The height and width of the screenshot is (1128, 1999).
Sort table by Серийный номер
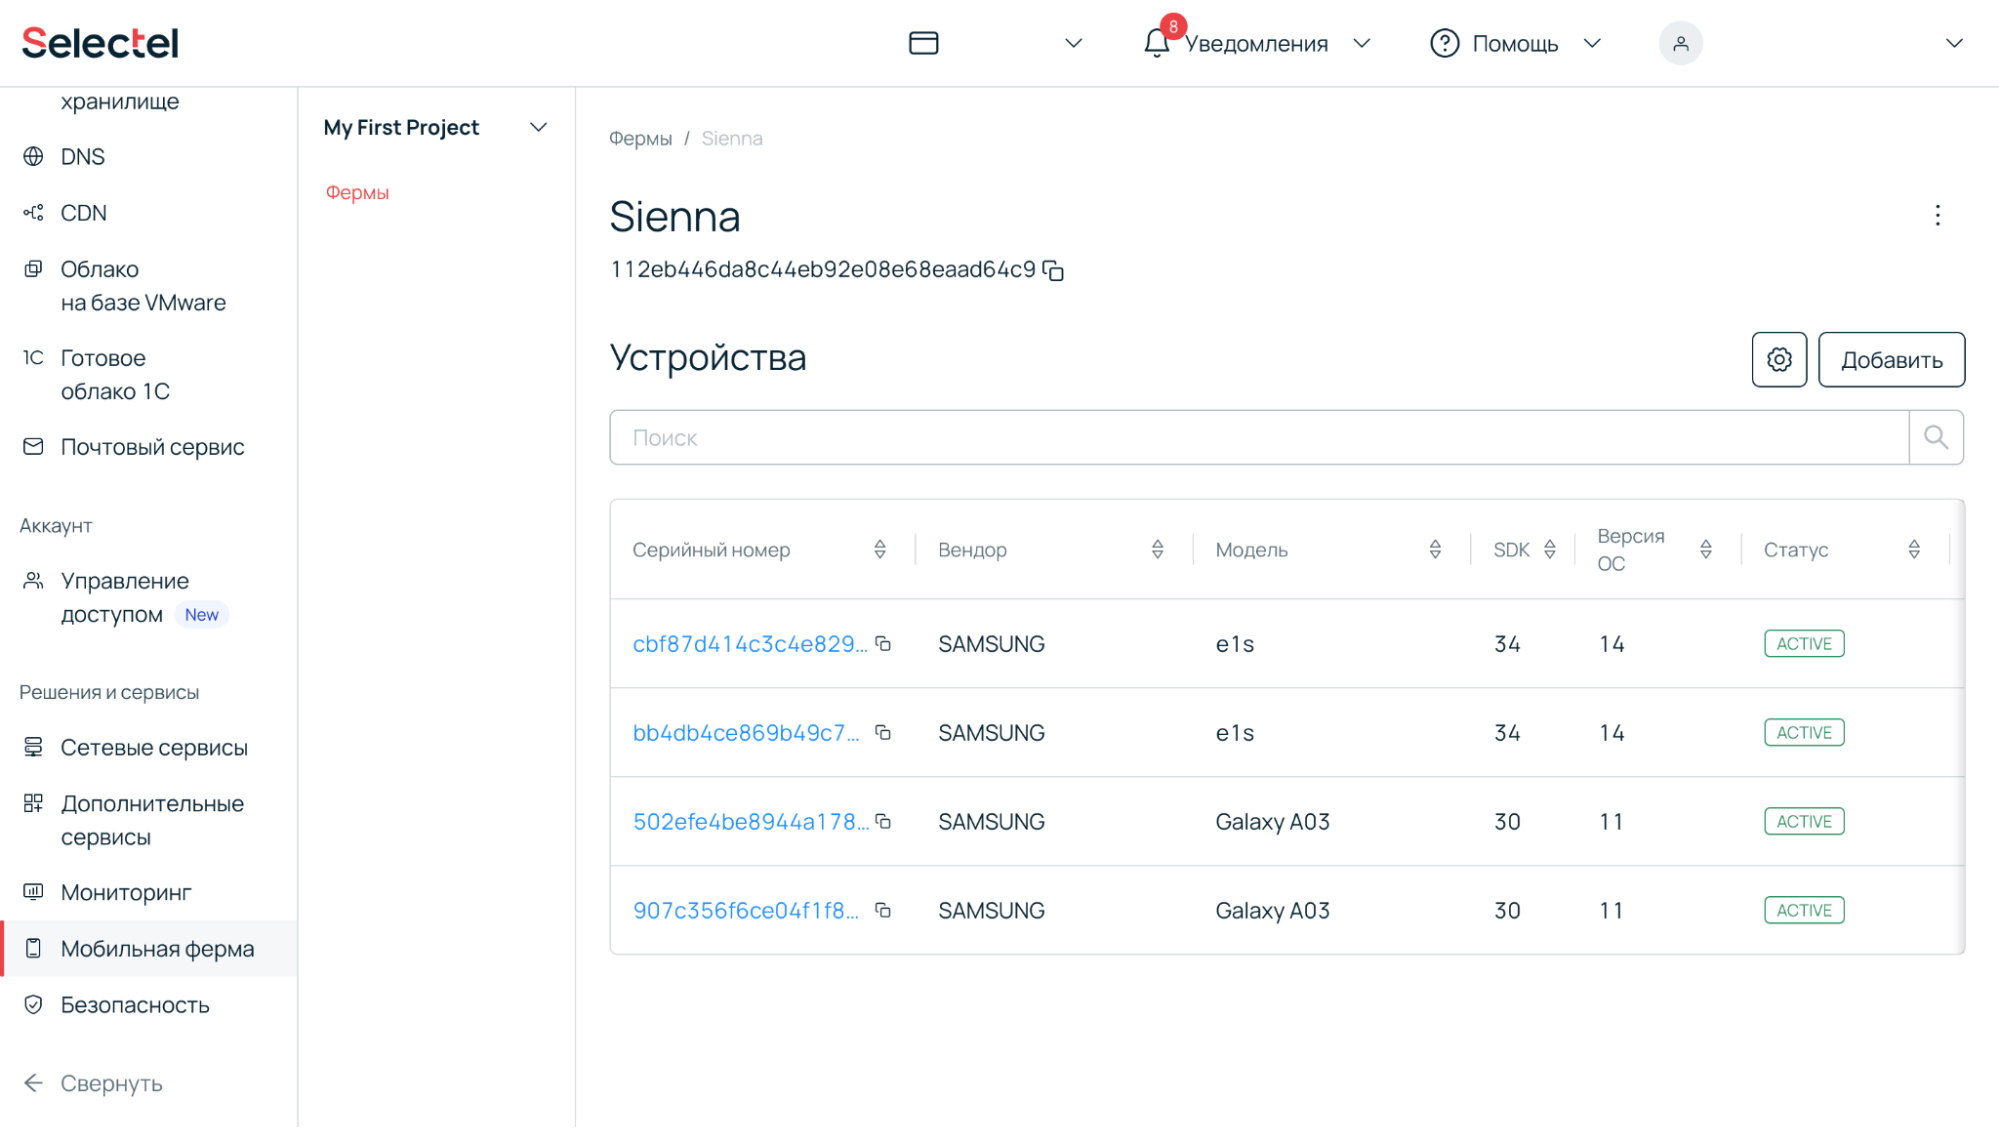click(x=880, y=549)
